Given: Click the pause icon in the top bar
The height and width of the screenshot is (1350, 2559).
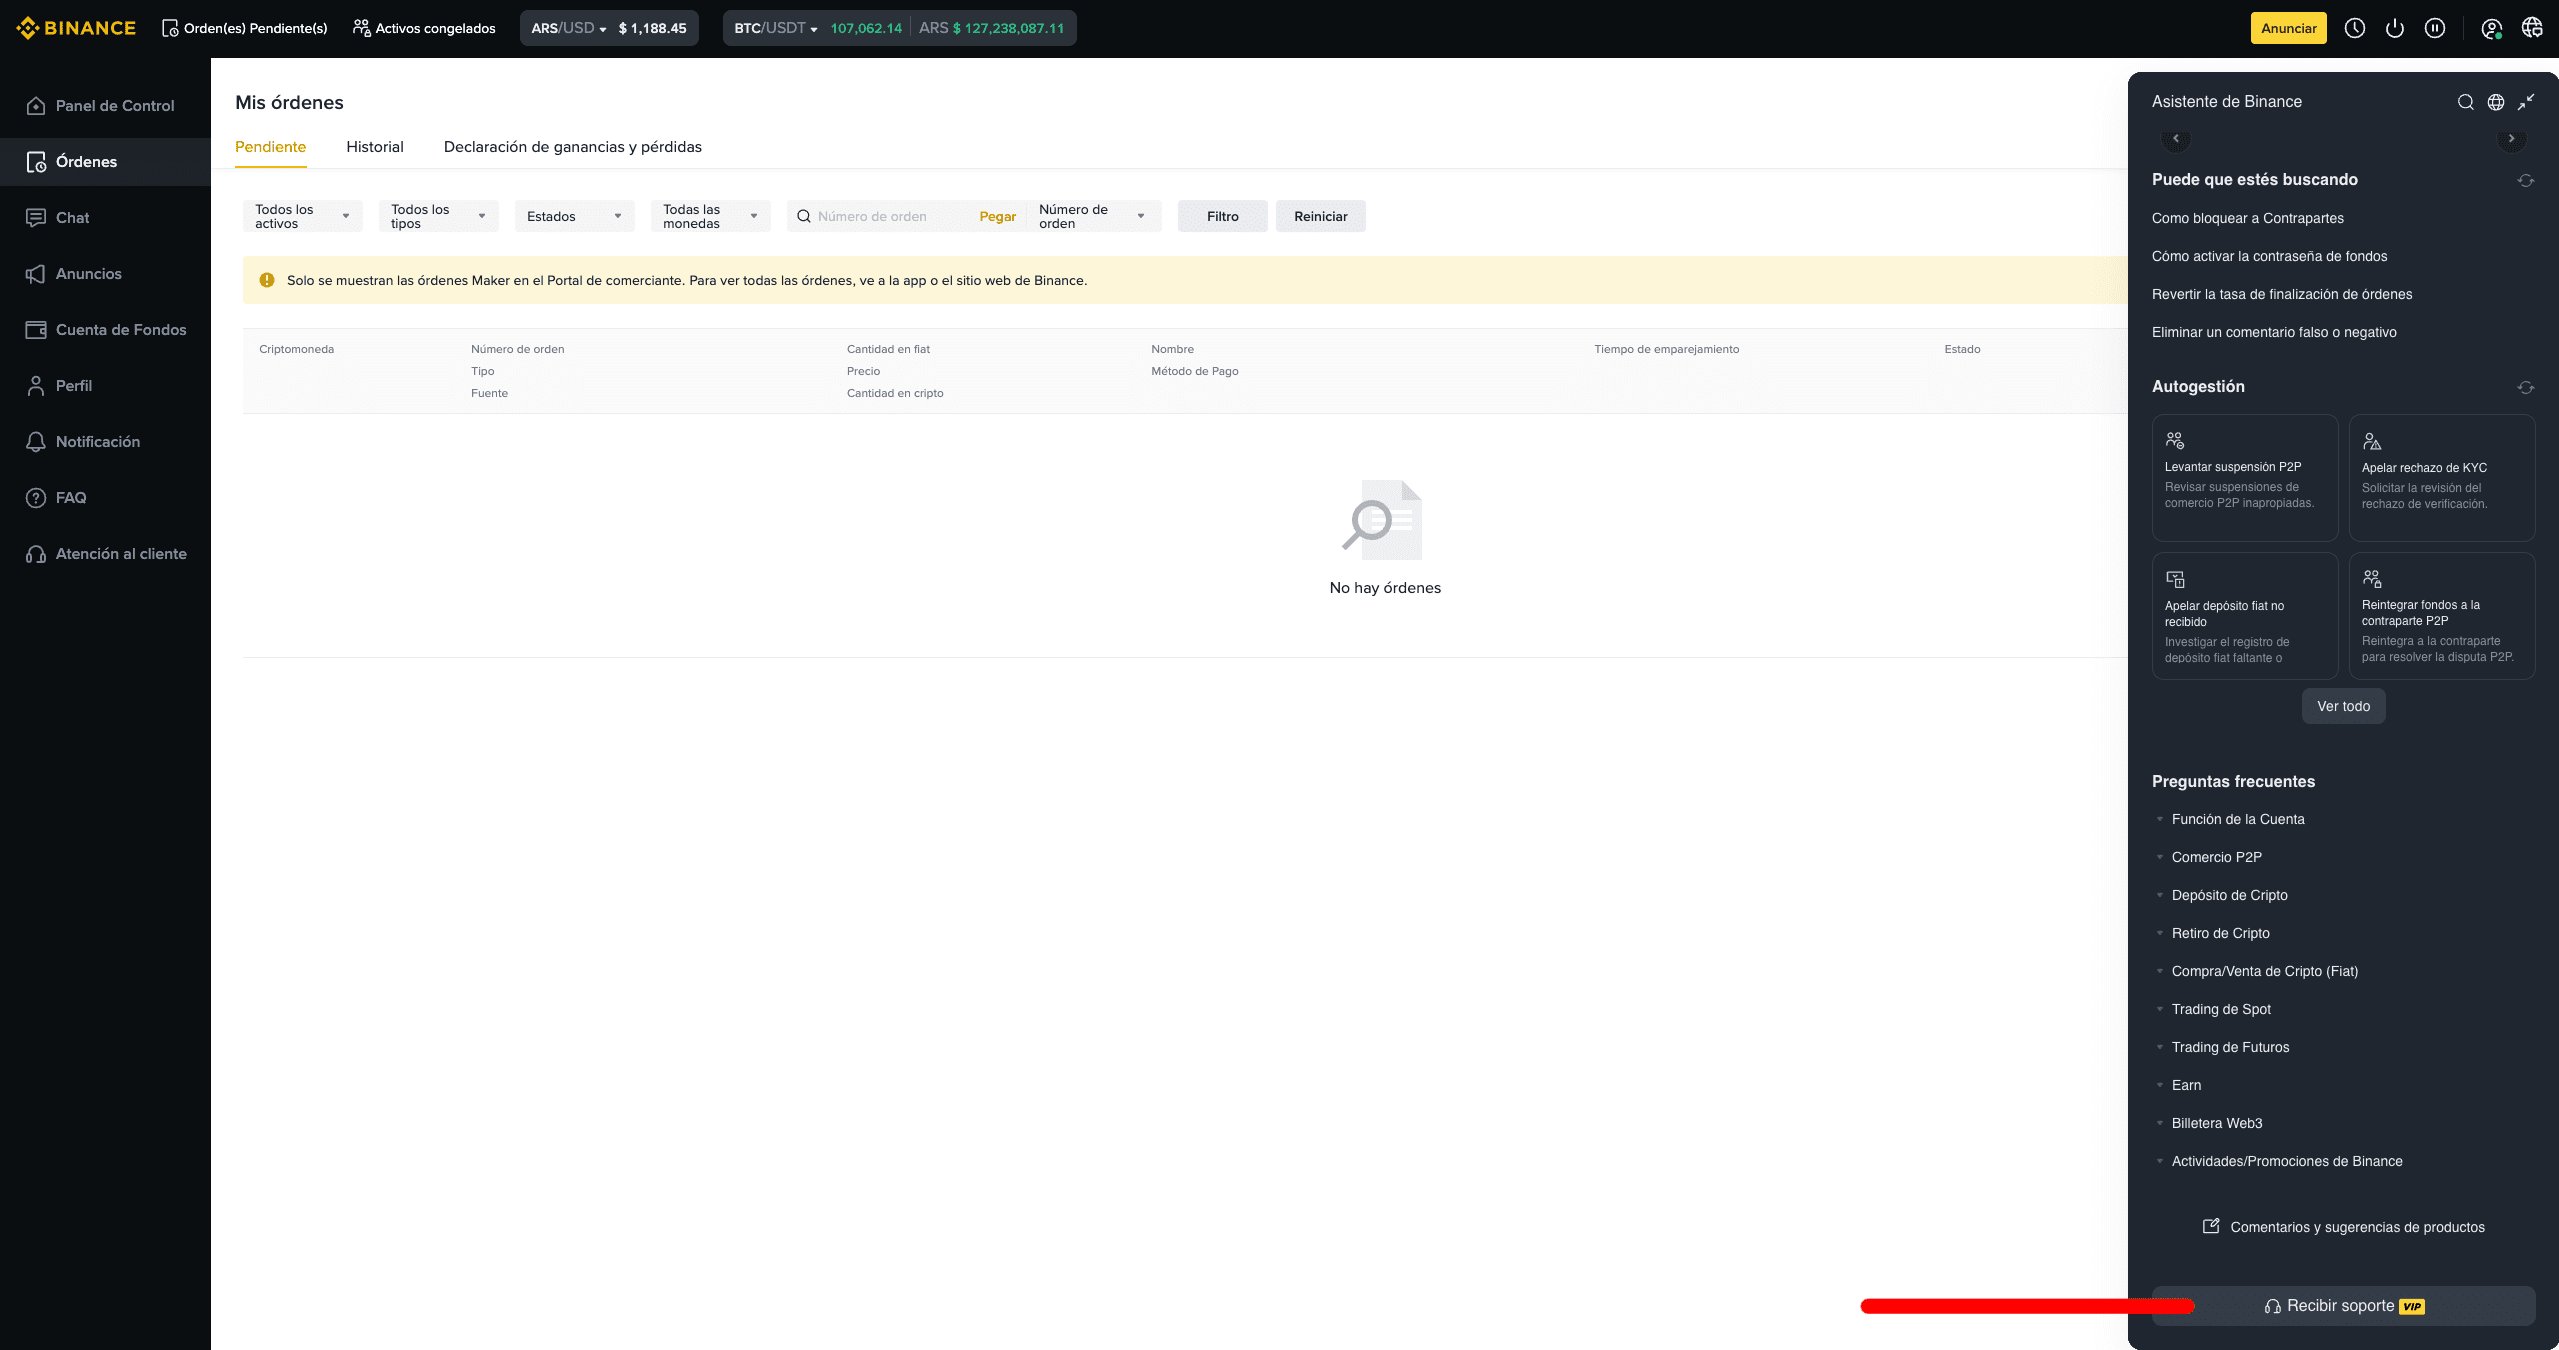Looking at the screenshot, I should coord(2435,27).
